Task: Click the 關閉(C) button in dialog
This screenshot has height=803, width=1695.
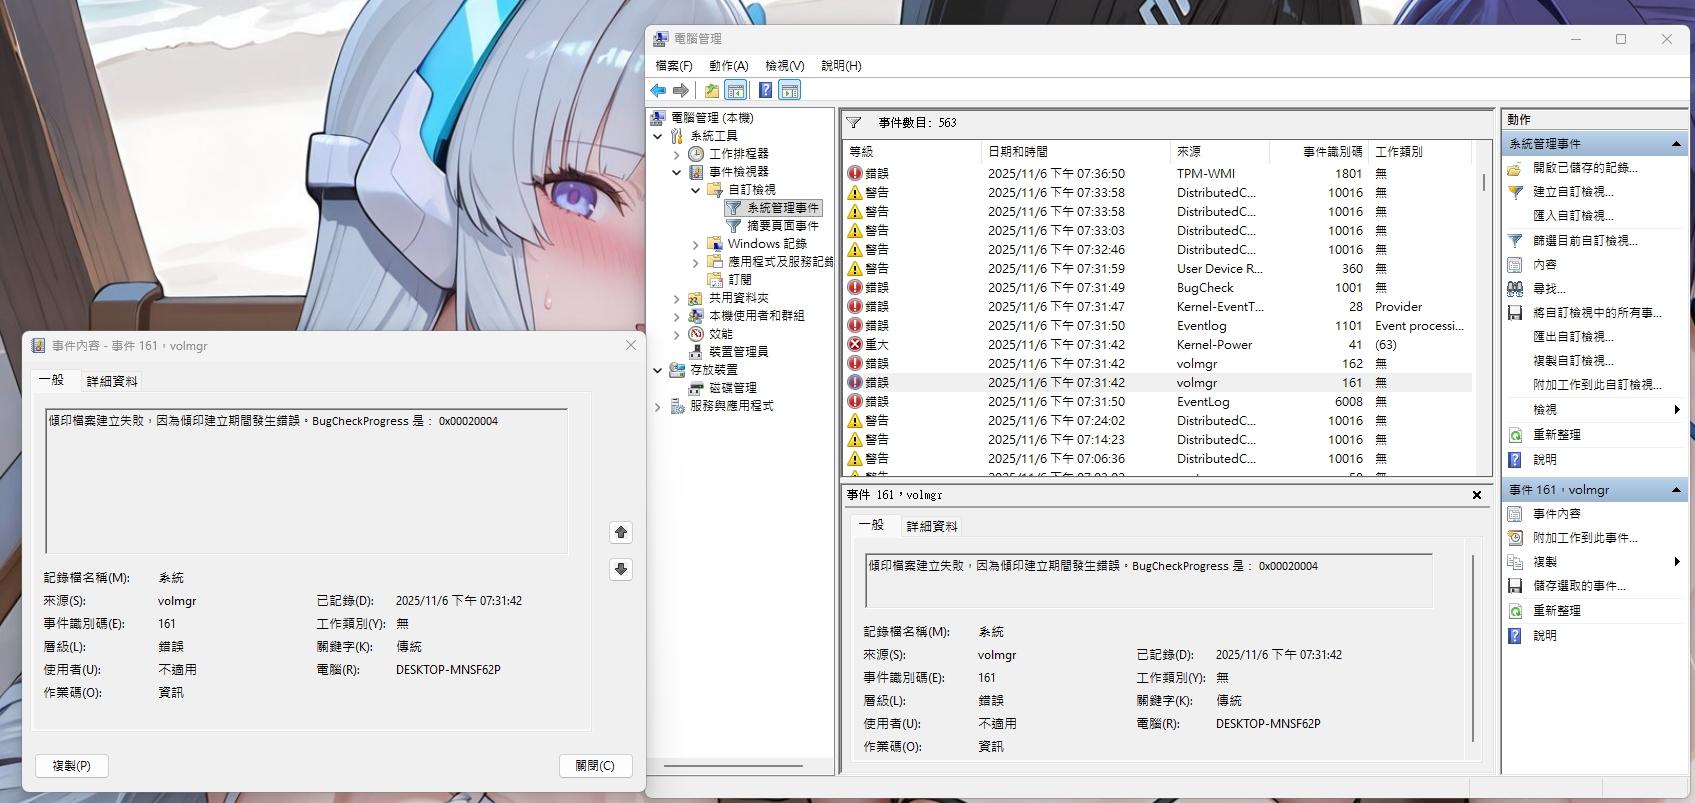Action: (595, 766)
